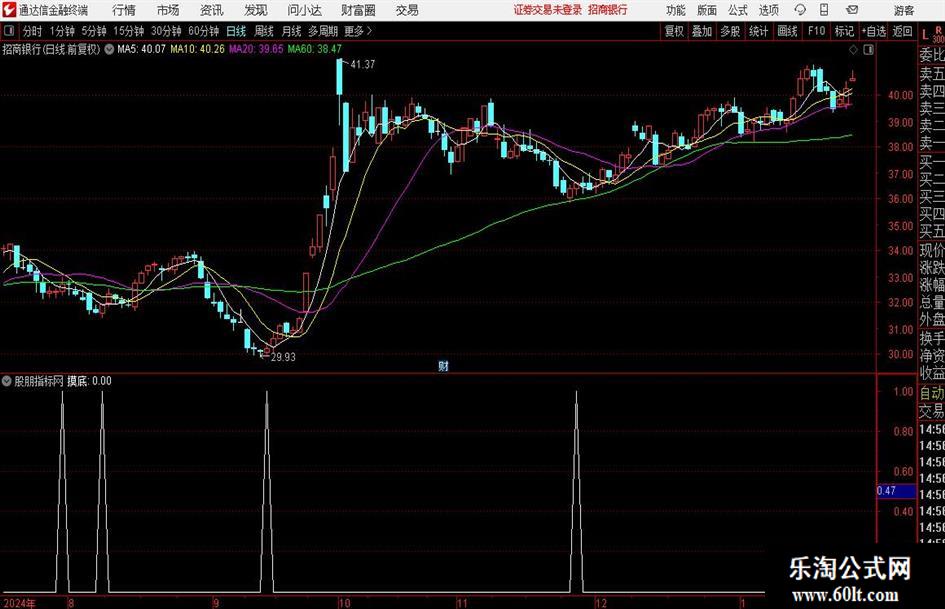This screenshot has height=609, width=945.
Task: Toggle the right side panel icon below 返回
Action: (x=868, y=50)
